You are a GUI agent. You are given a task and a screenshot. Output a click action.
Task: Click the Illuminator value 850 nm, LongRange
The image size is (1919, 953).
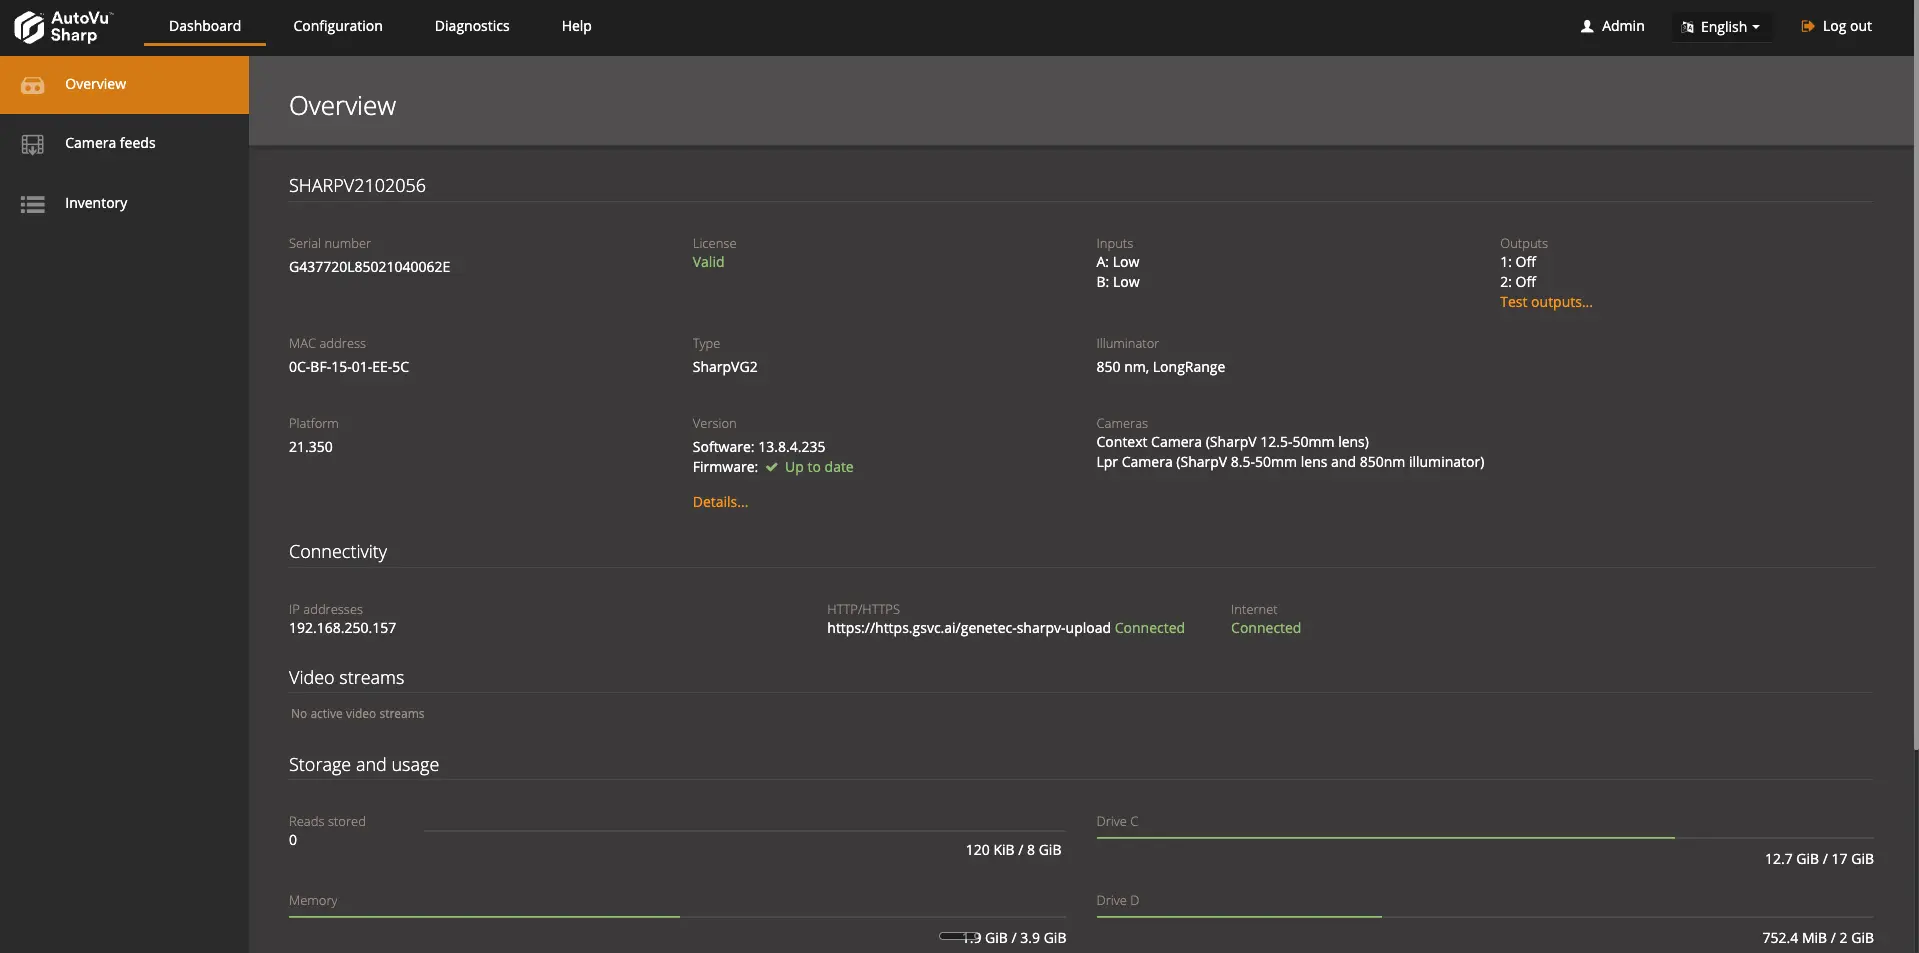pyautogui.click(x=1161, y=367)
